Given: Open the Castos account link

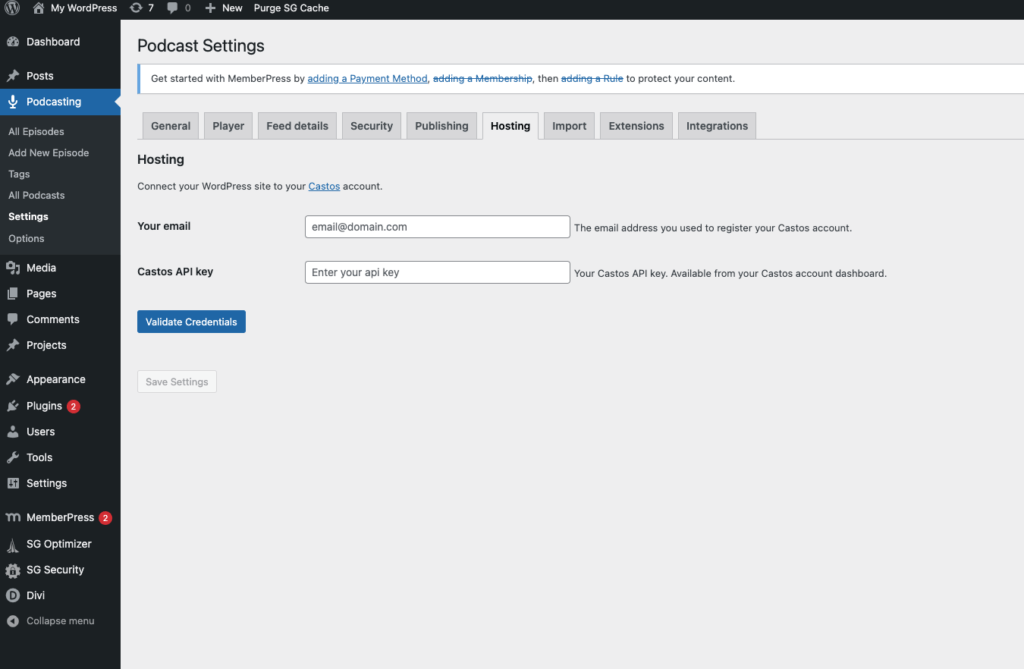Looking at the screenshot, I should tap(324, 186).
